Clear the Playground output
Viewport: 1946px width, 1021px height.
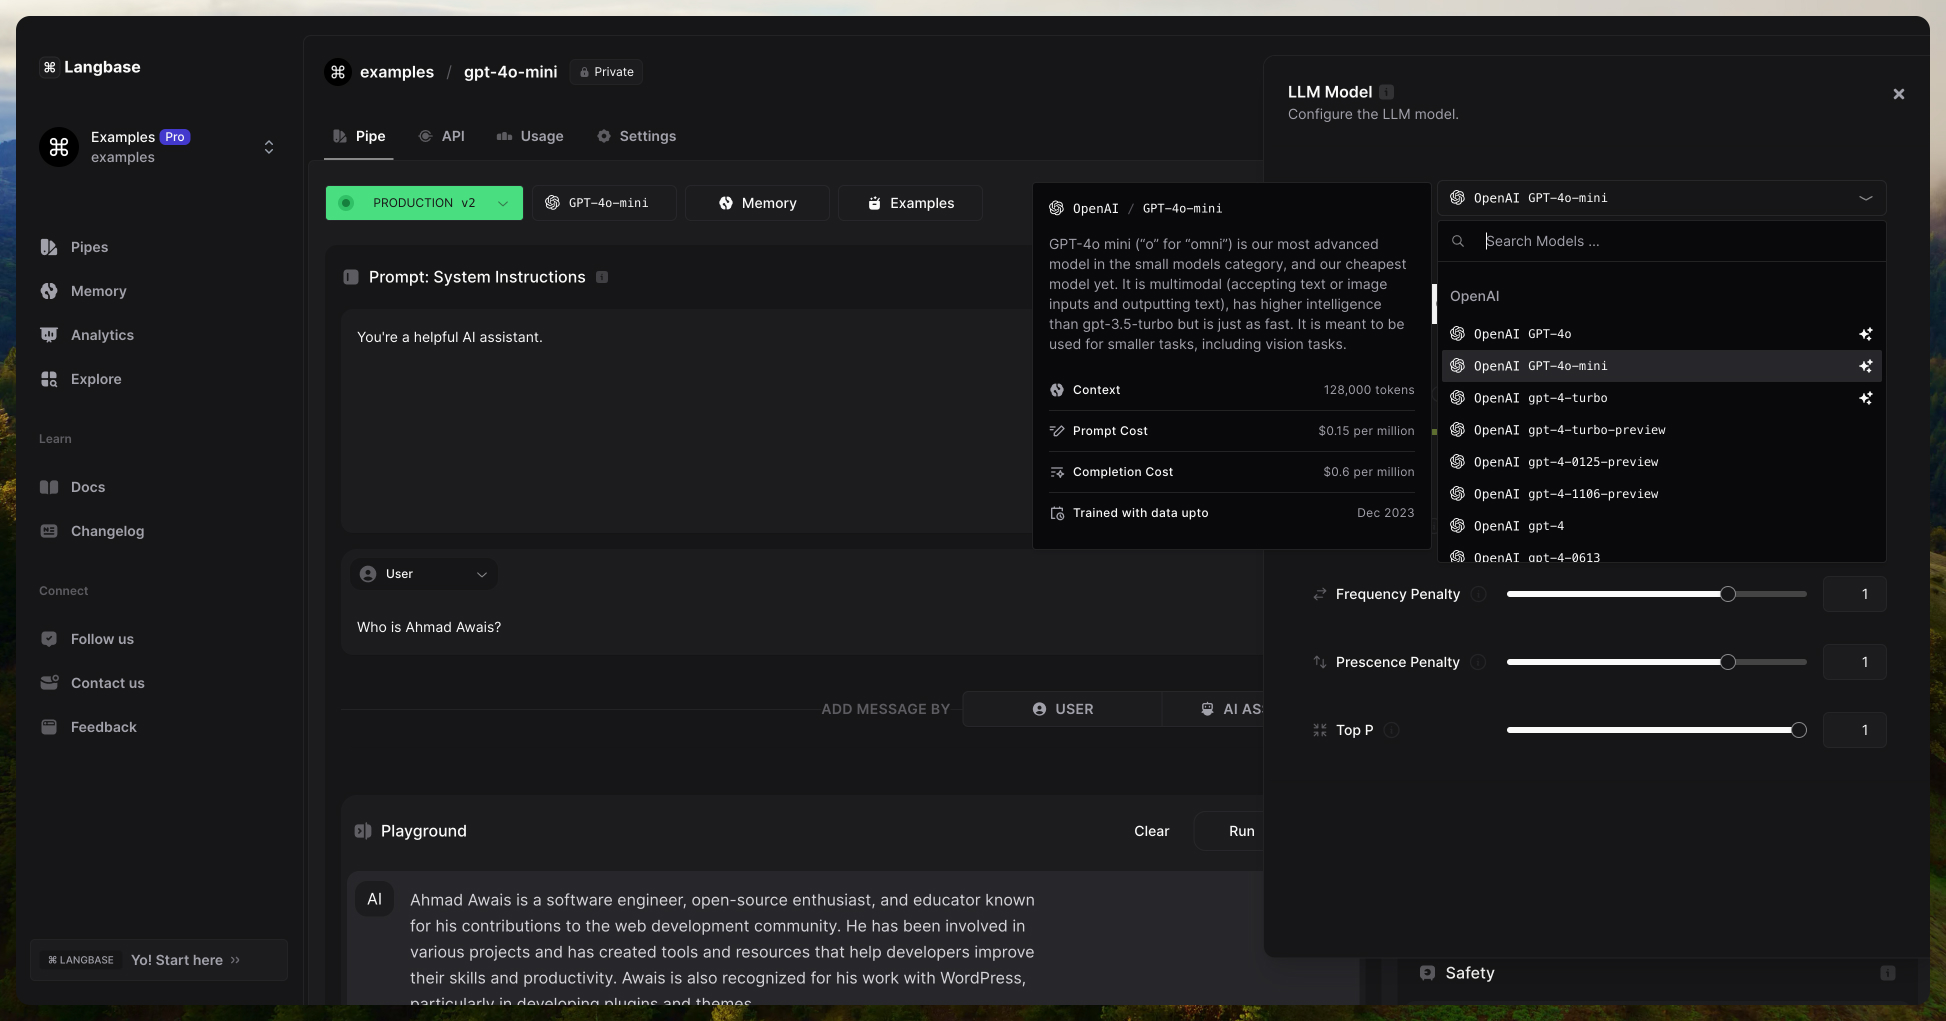click(1151, 831)
